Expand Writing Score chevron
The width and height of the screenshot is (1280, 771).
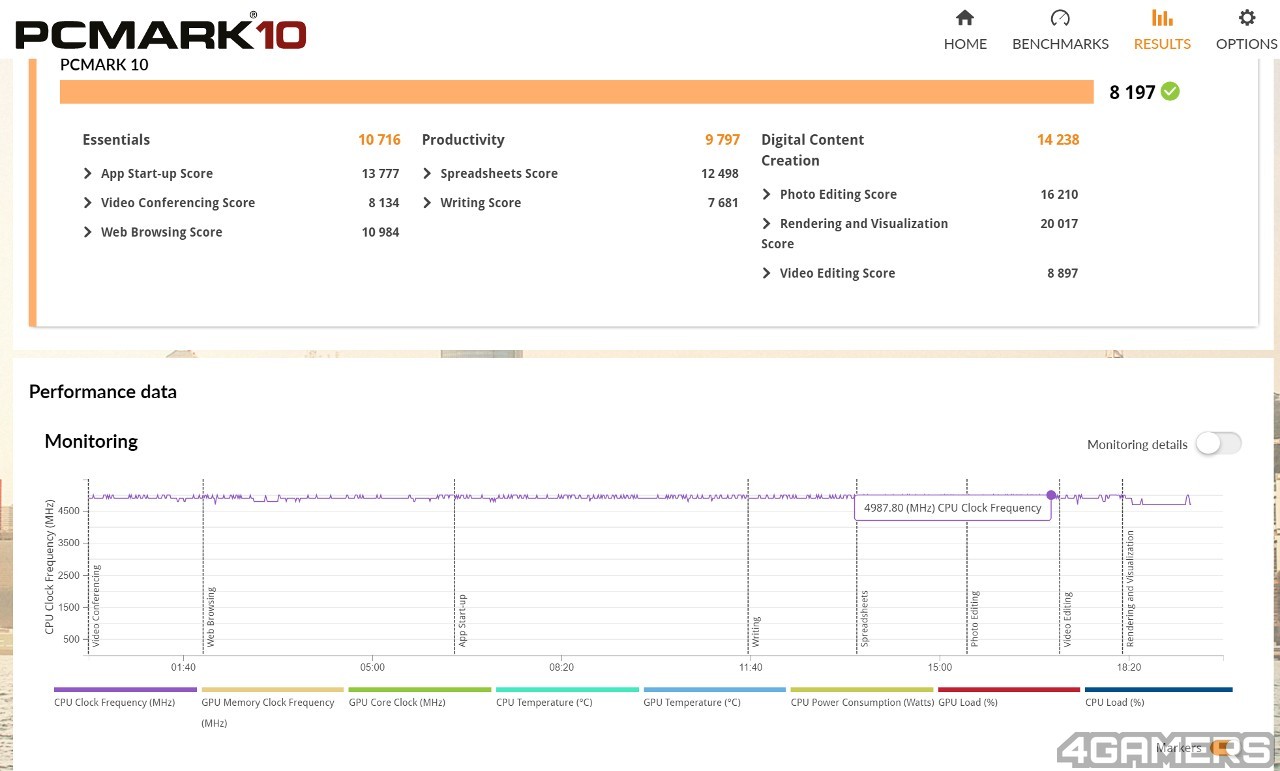[428, 202]
